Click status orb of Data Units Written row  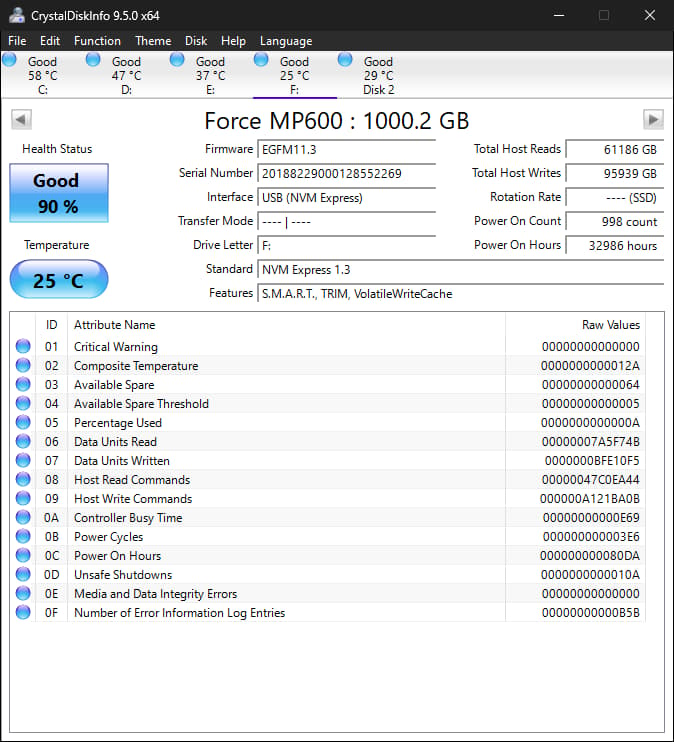23,460
